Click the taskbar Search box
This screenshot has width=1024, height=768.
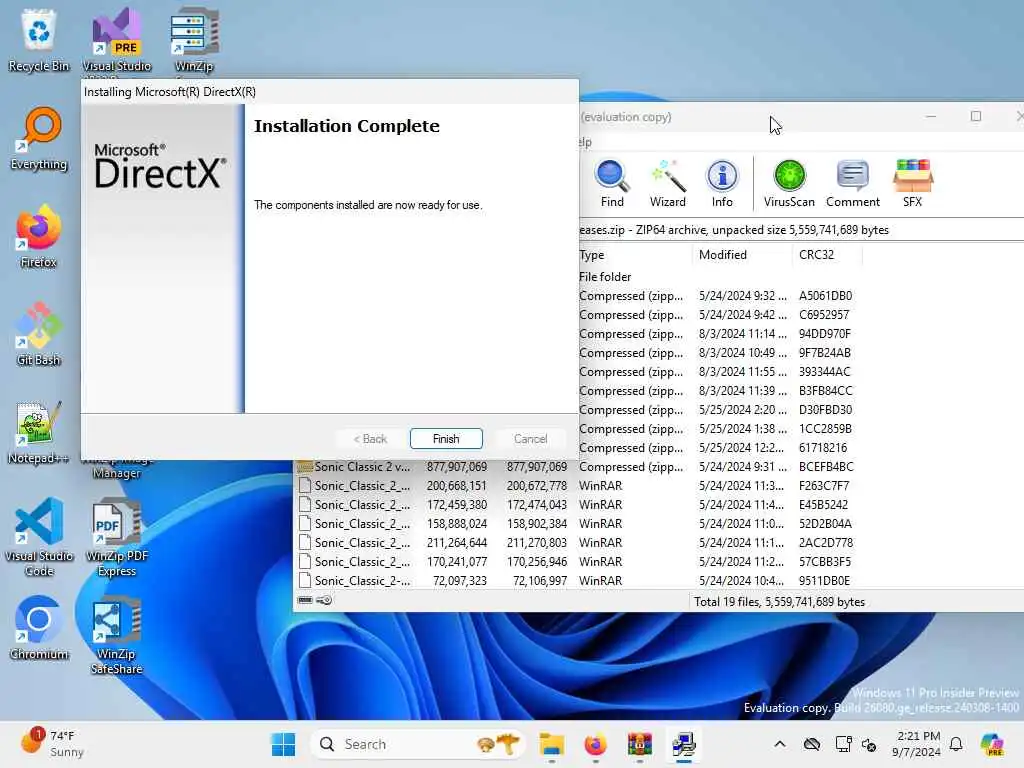point(418,744)
